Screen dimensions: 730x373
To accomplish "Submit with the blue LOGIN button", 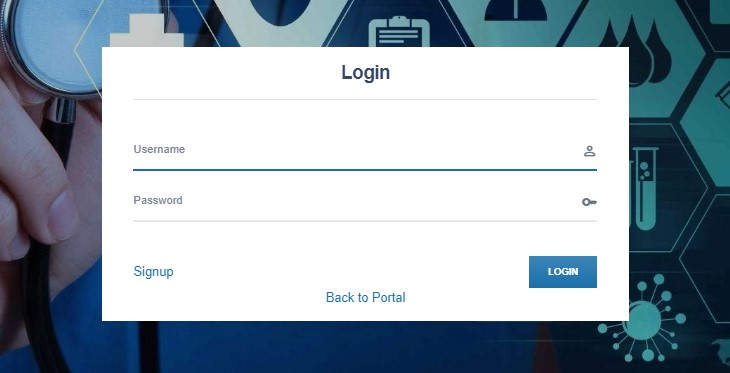I will point(562,271).
